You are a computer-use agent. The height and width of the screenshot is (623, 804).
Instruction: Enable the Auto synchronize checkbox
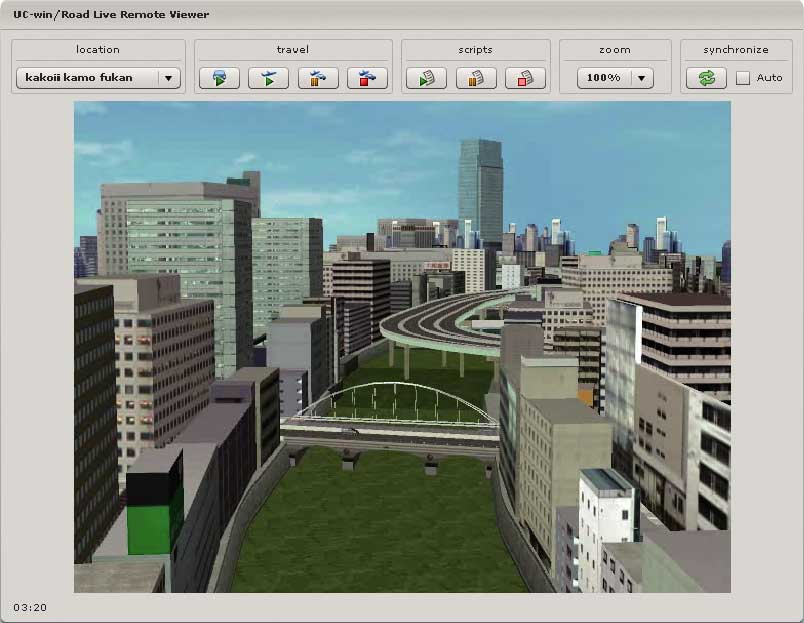(742, 78)
